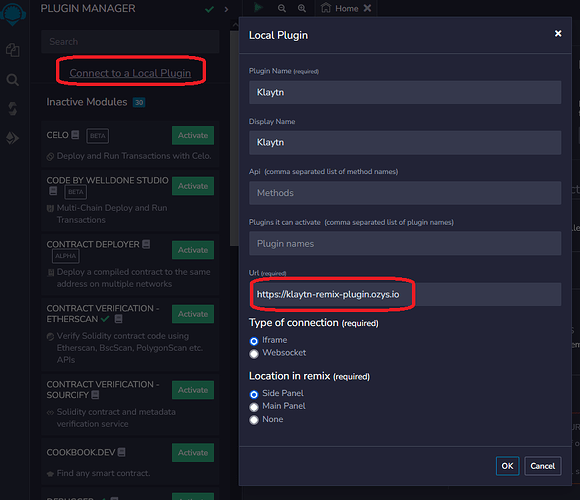Select Websocket connection type
The height and width of the screenshot is (500, 580).
[x=254, y=354]
